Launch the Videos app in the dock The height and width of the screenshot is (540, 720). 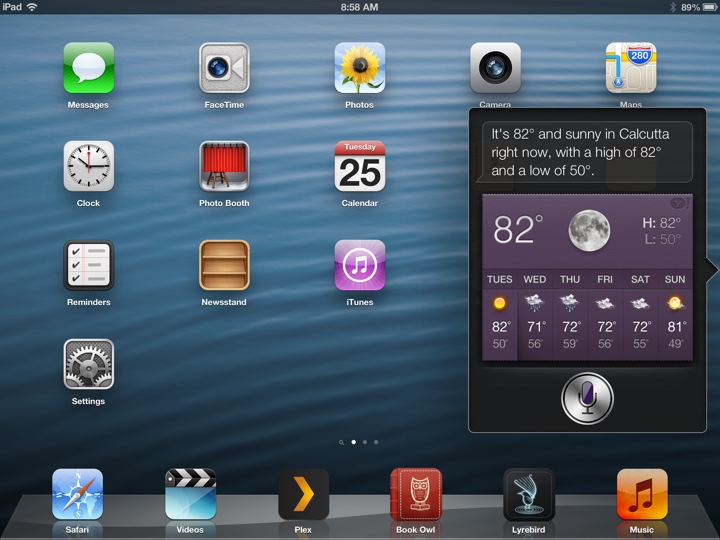(190, 494)
